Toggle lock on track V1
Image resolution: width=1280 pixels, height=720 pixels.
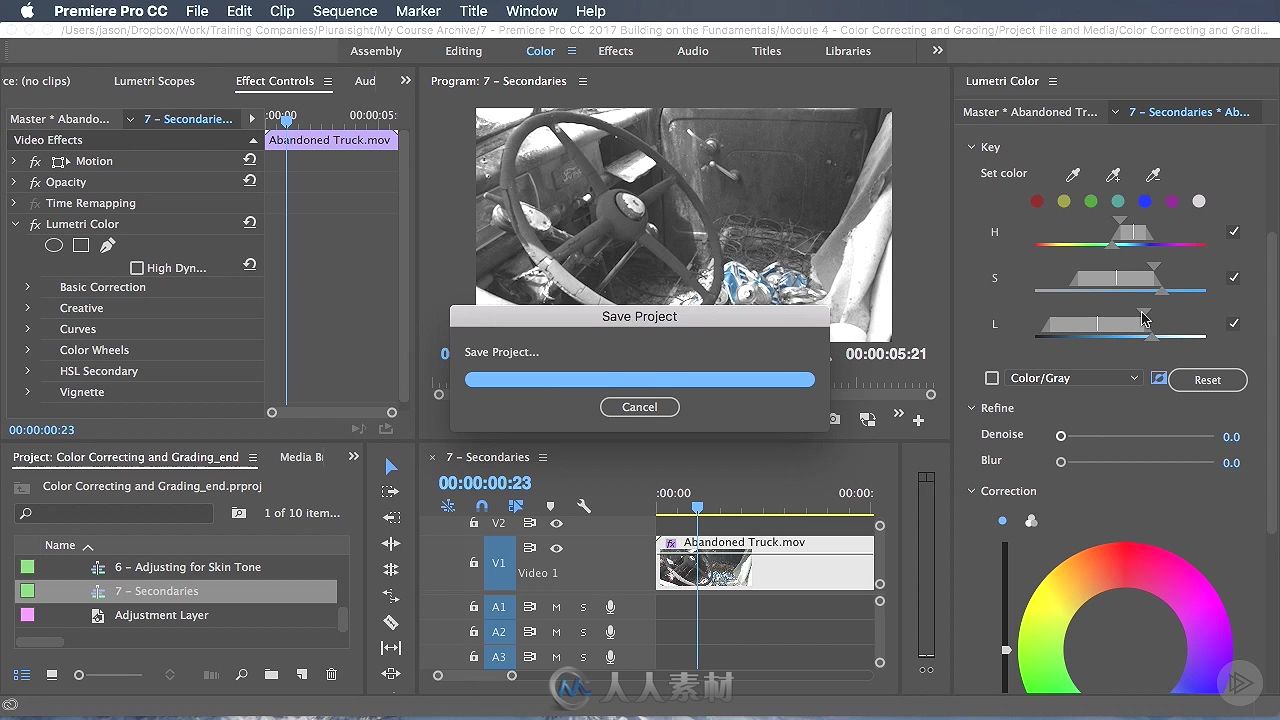coord(474,563)
